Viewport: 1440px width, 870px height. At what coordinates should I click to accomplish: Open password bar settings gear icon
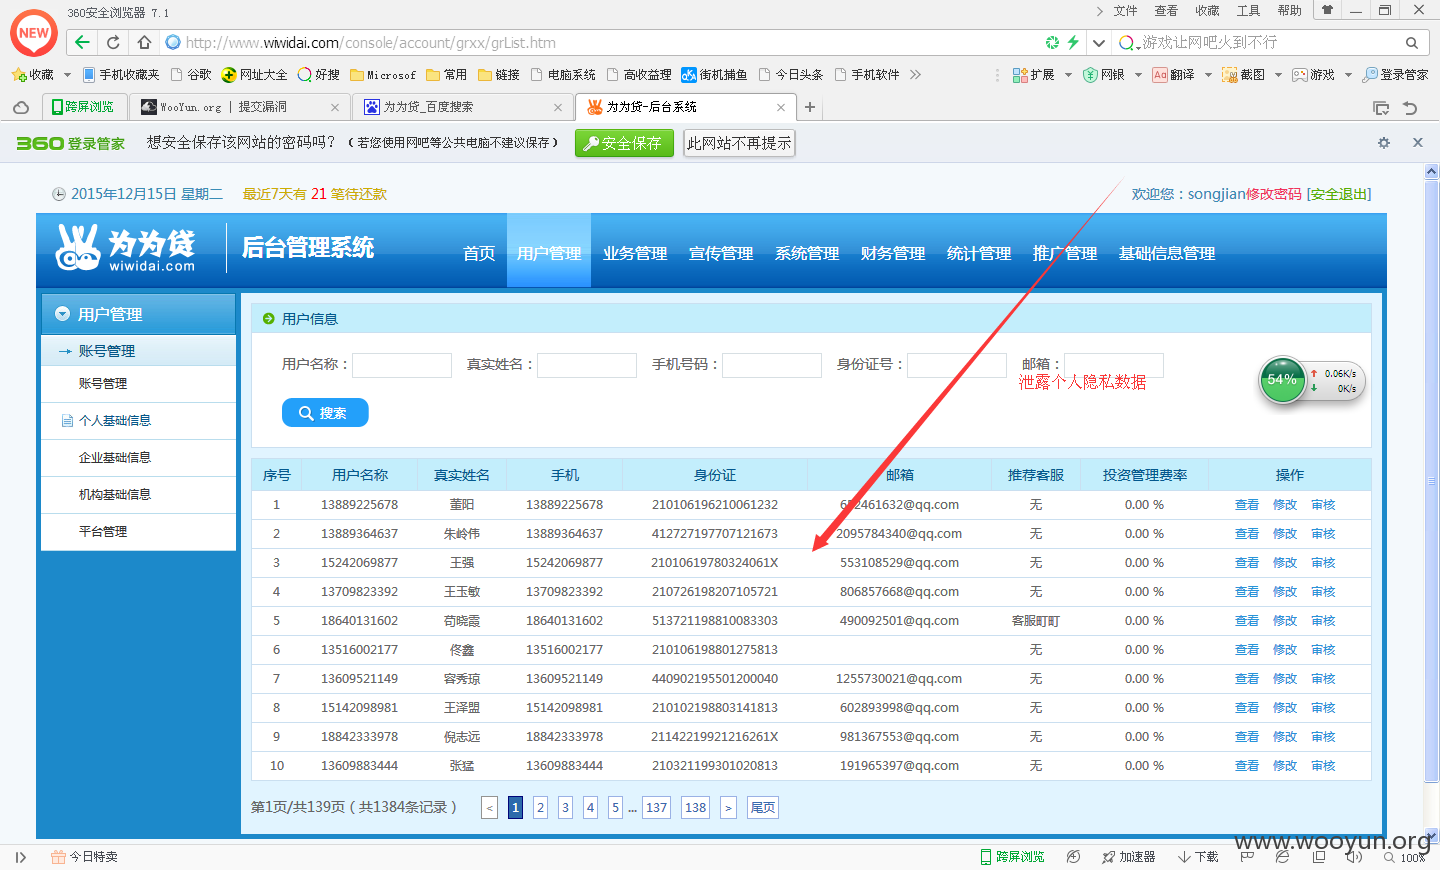click(1384, 143)
